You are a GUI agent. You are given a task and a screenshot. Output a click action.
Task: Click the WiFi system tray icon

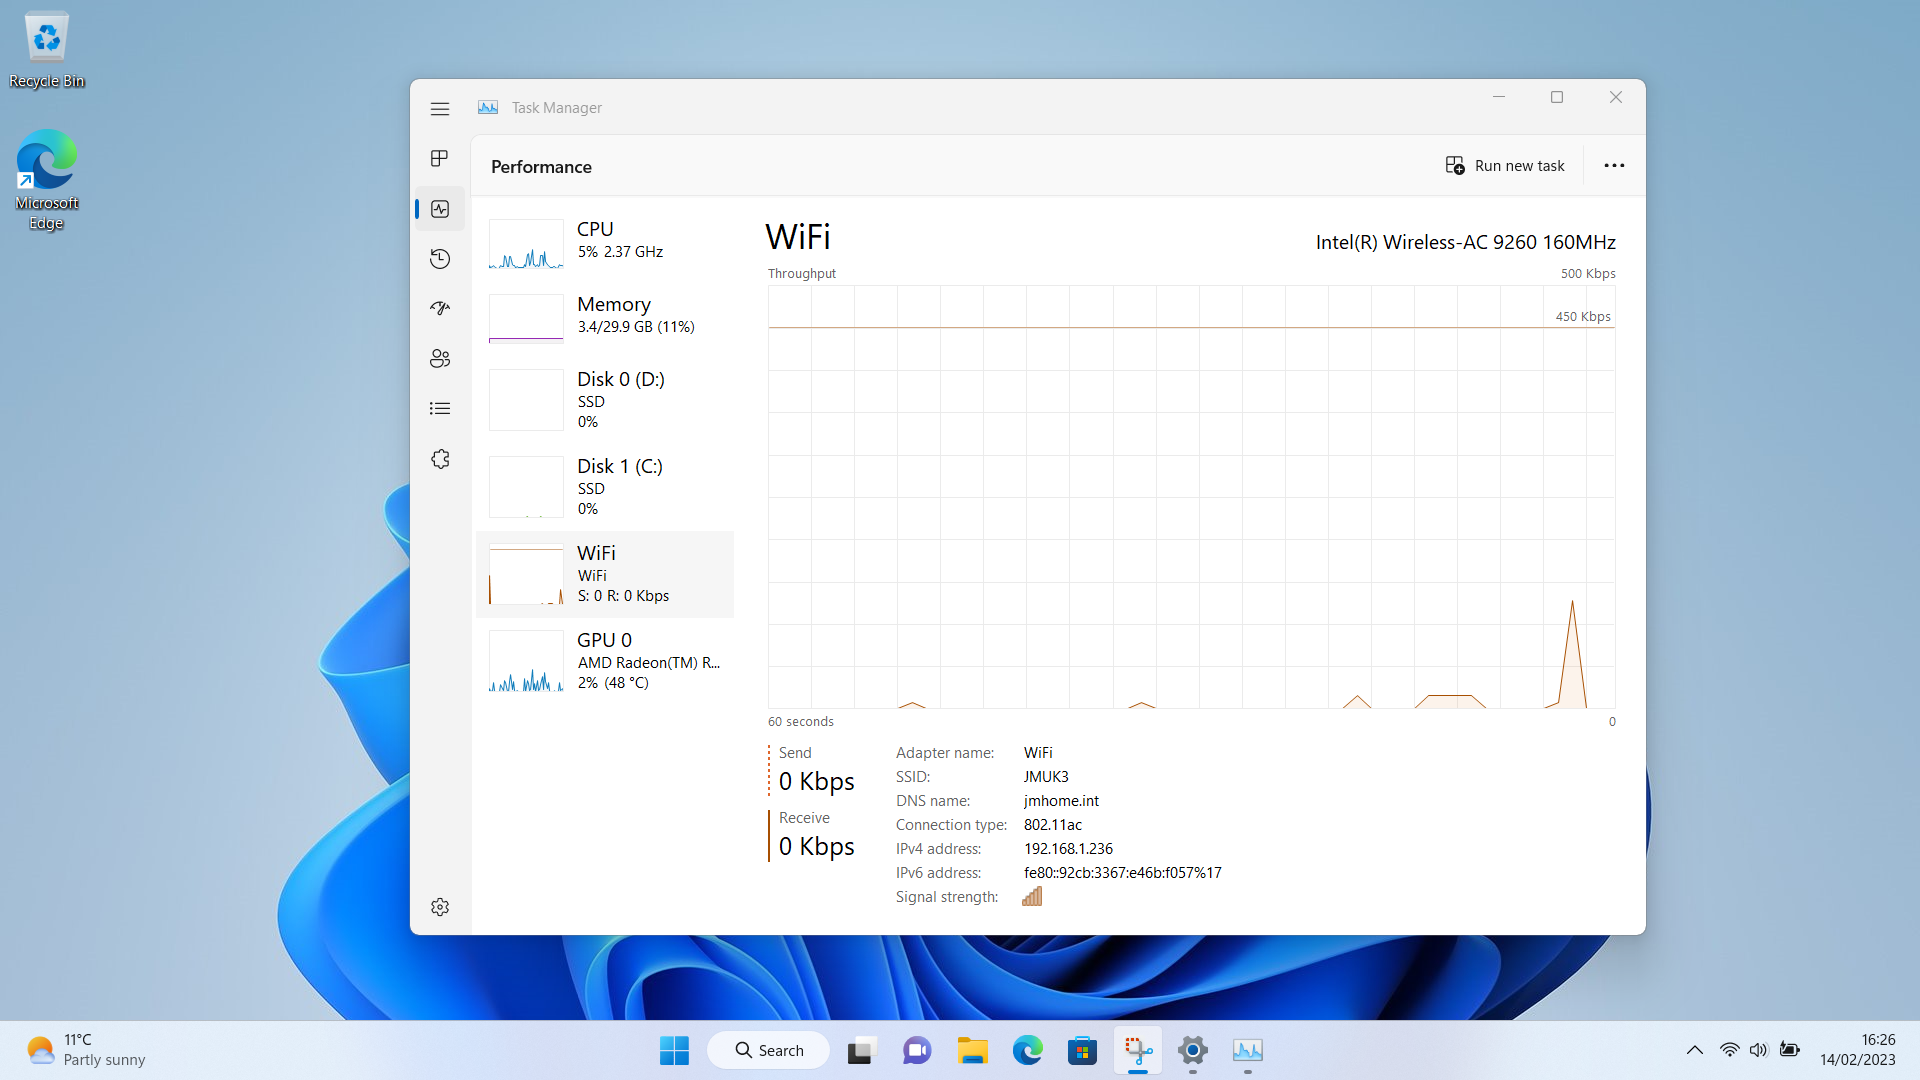click(x=1729, y=1050)
